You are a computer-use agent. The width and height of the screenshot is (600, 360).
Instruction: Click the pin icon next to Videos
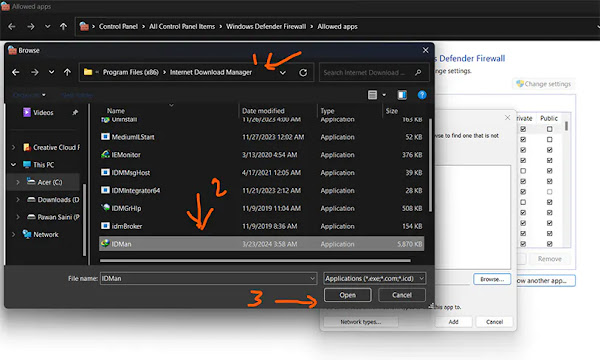click(x=75, y=112)
